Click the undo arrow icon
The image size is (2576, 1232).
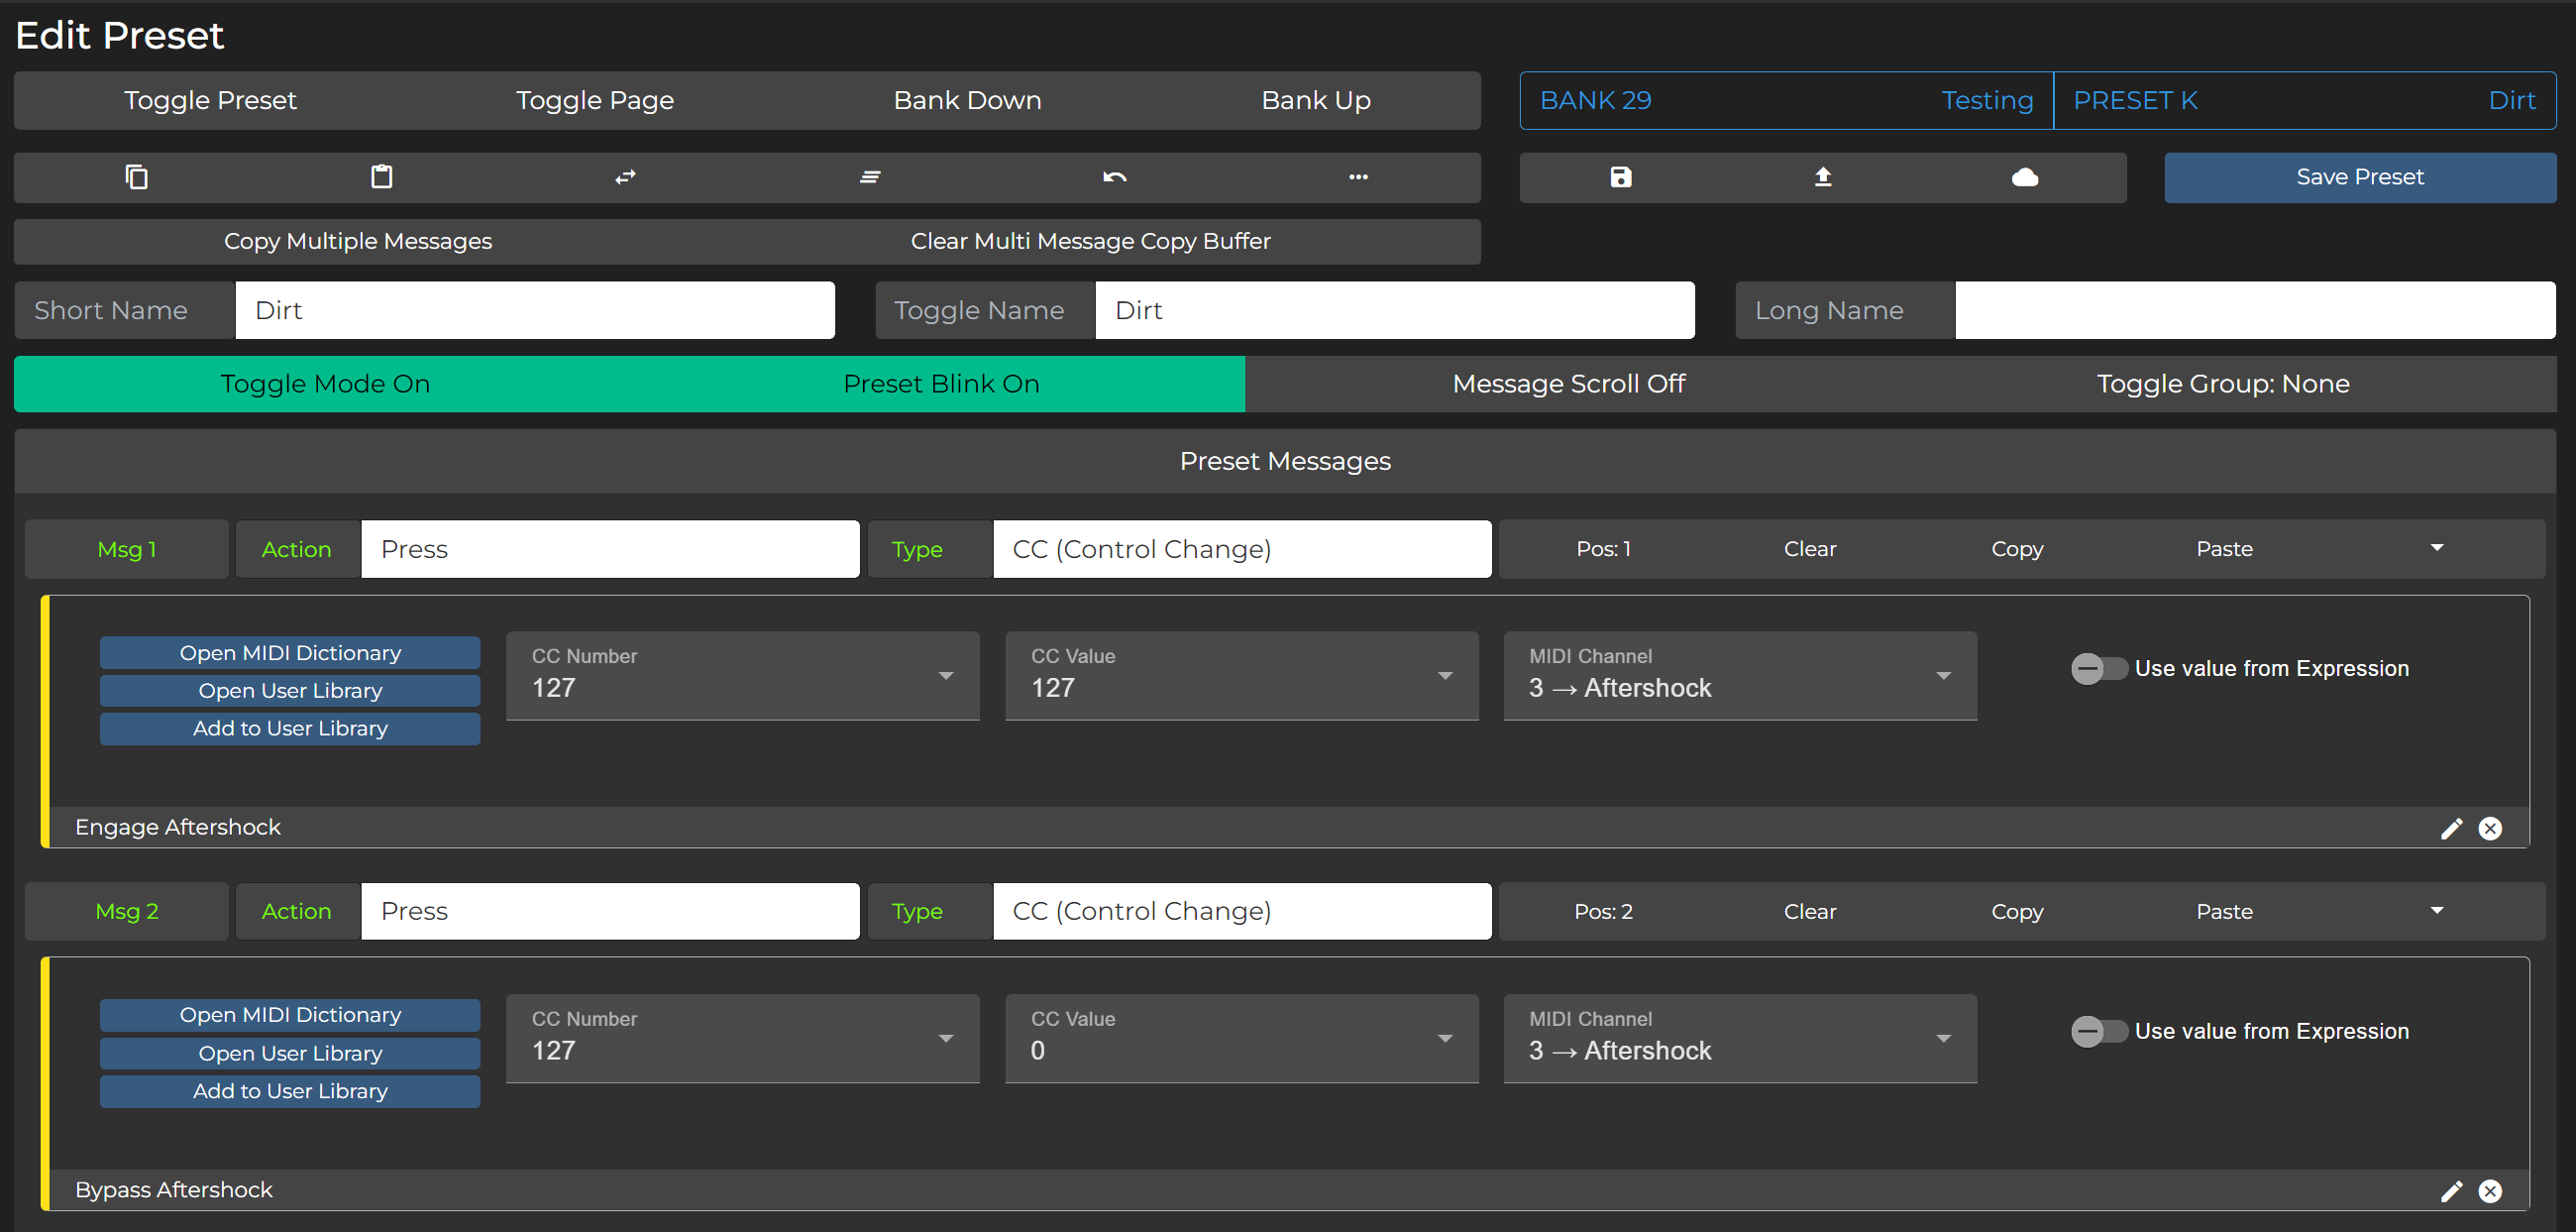pyautogui.click(x=1114, y=177)
